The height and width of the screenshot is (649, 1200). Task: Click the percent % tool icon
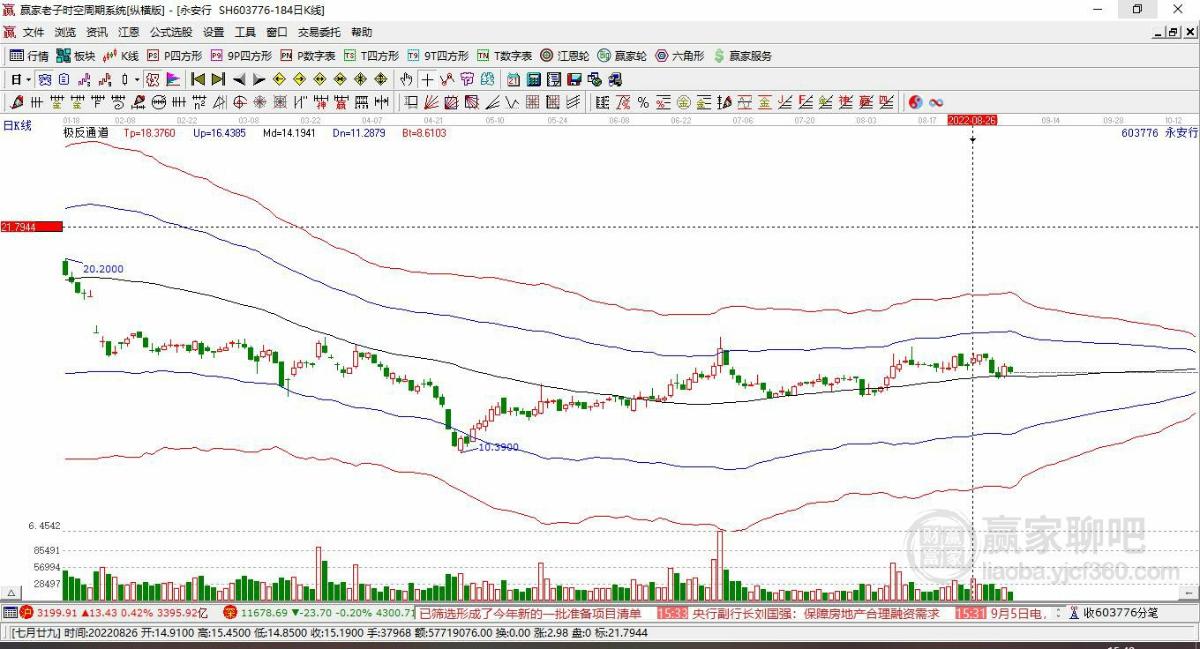pos(643,102)
